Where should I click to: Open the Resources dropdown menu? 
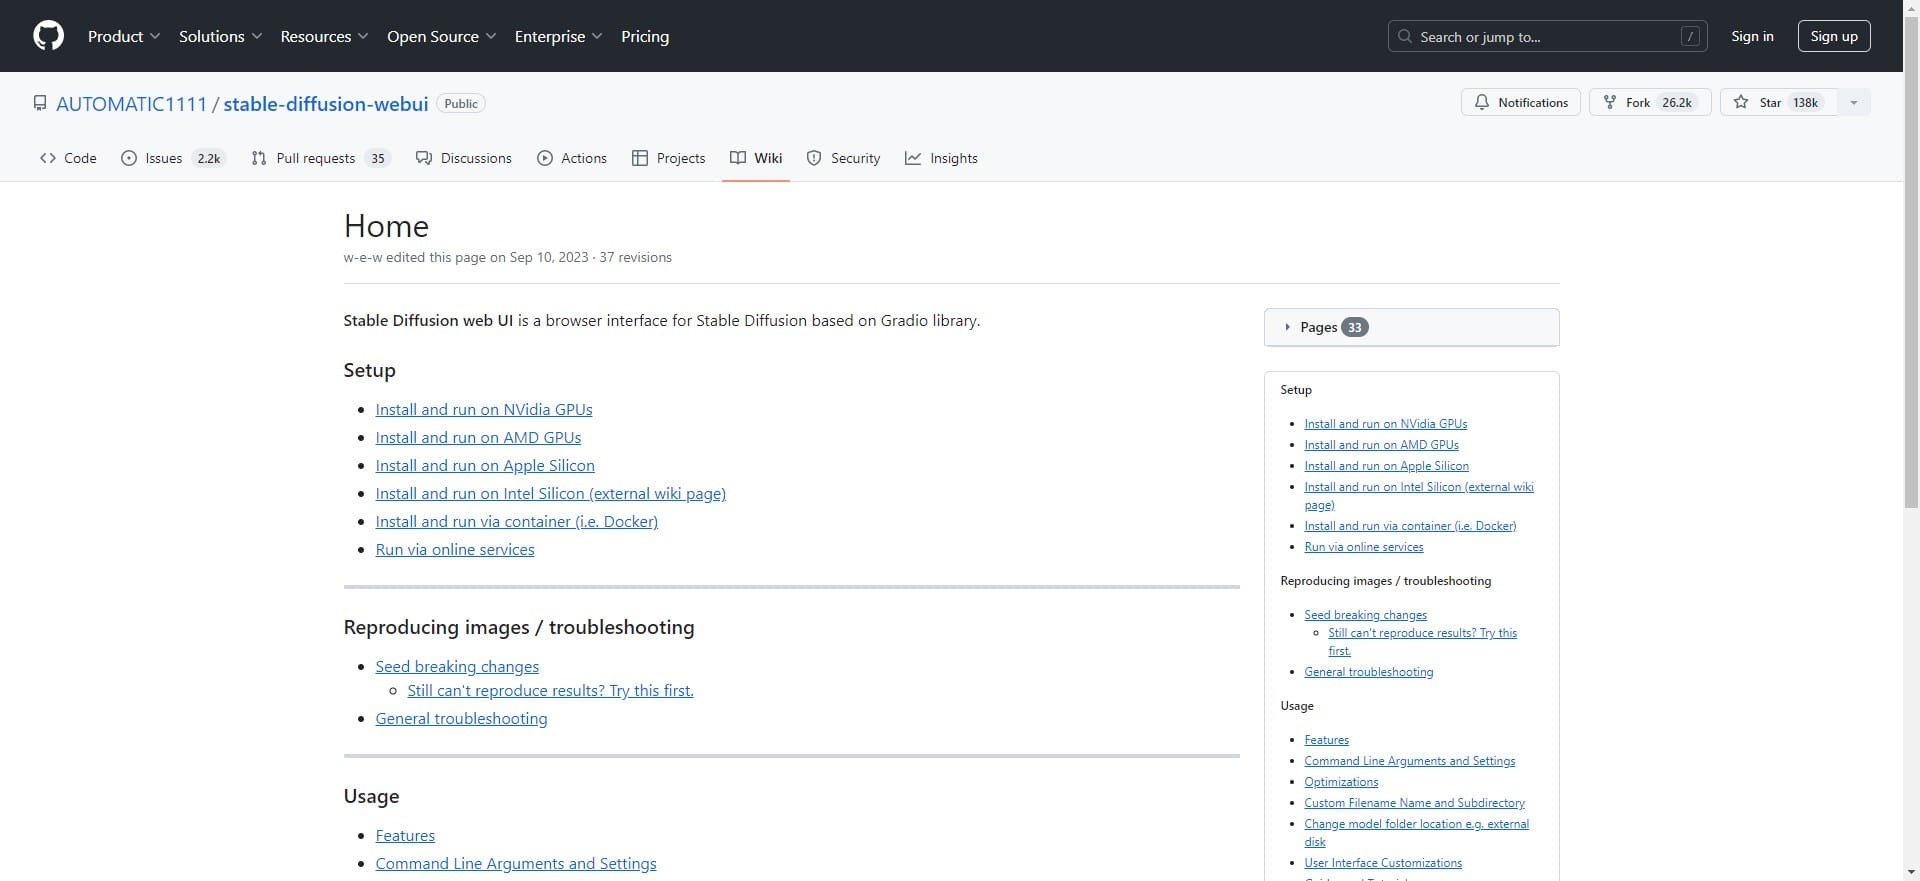pos(324,36)
